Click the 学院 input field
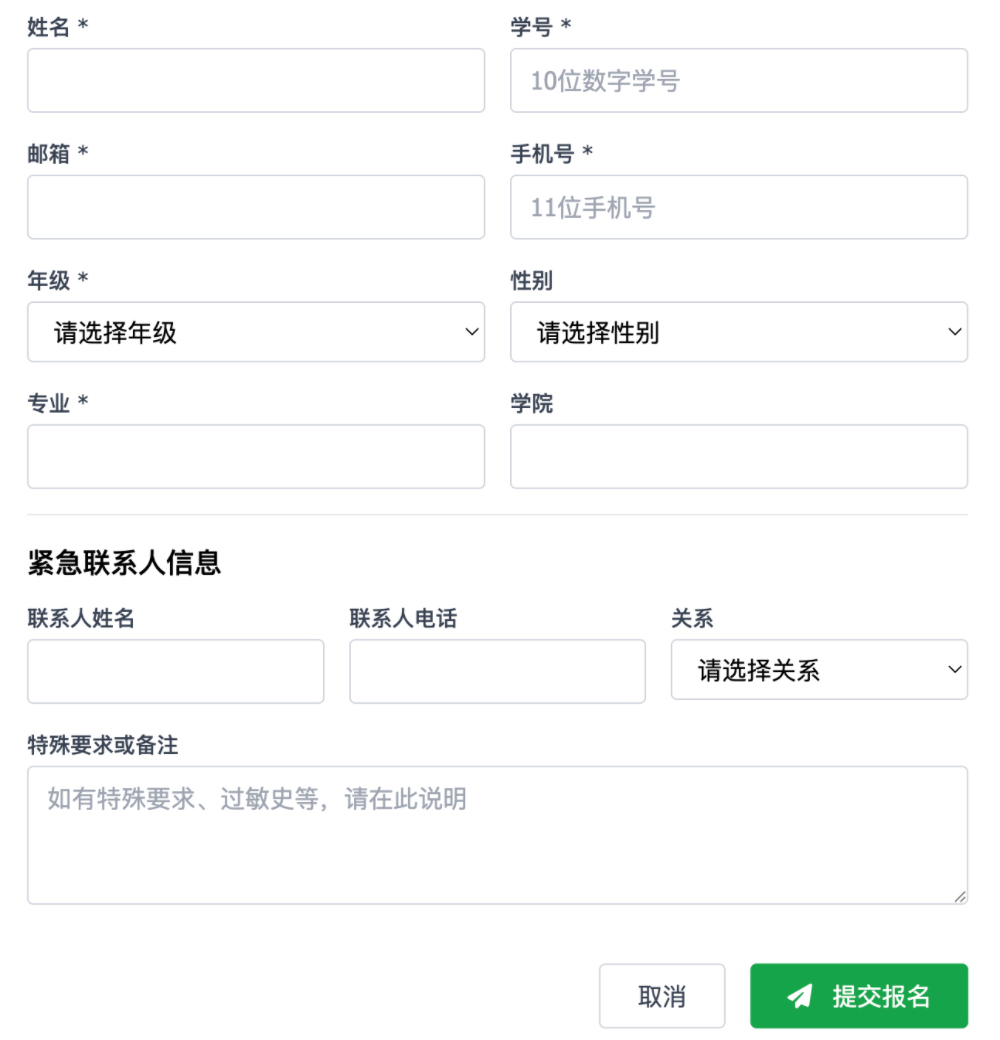 click(x=738, y=456)
